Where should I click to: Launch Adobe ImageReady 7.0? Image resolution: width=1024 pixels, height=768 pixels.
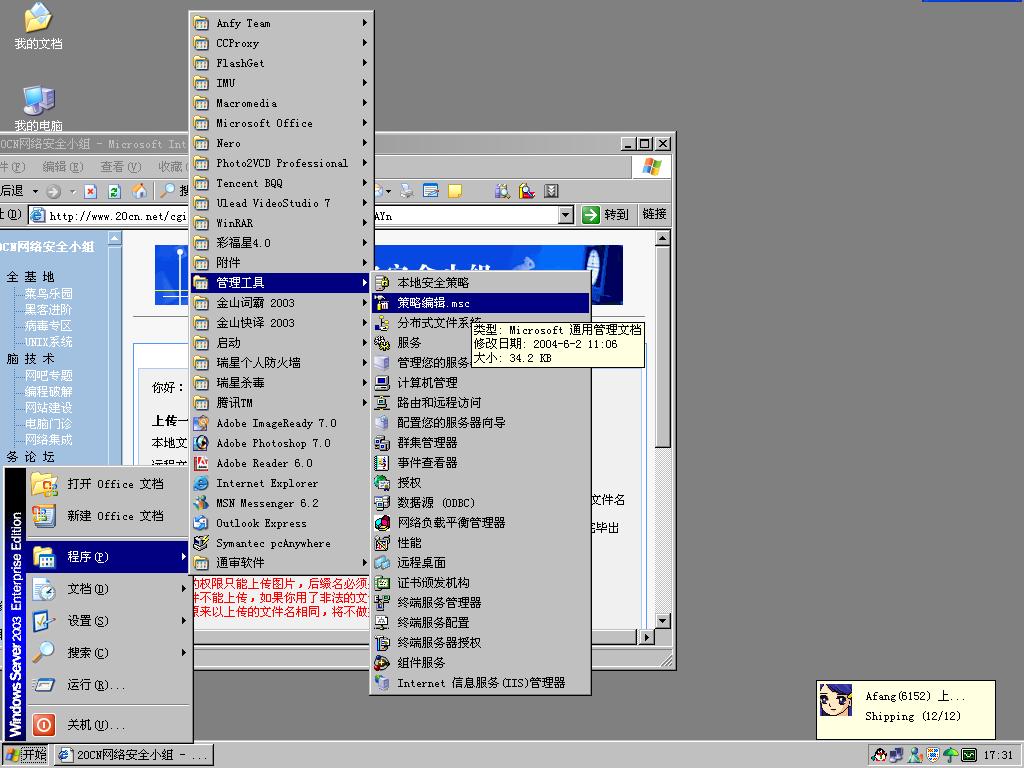pyautogui.click(x=281, y=423)
